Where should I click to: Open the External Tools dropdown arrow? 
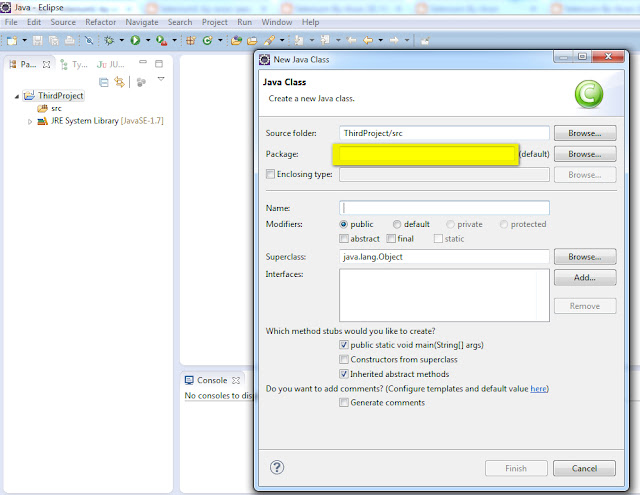click(x=174, y=40)
